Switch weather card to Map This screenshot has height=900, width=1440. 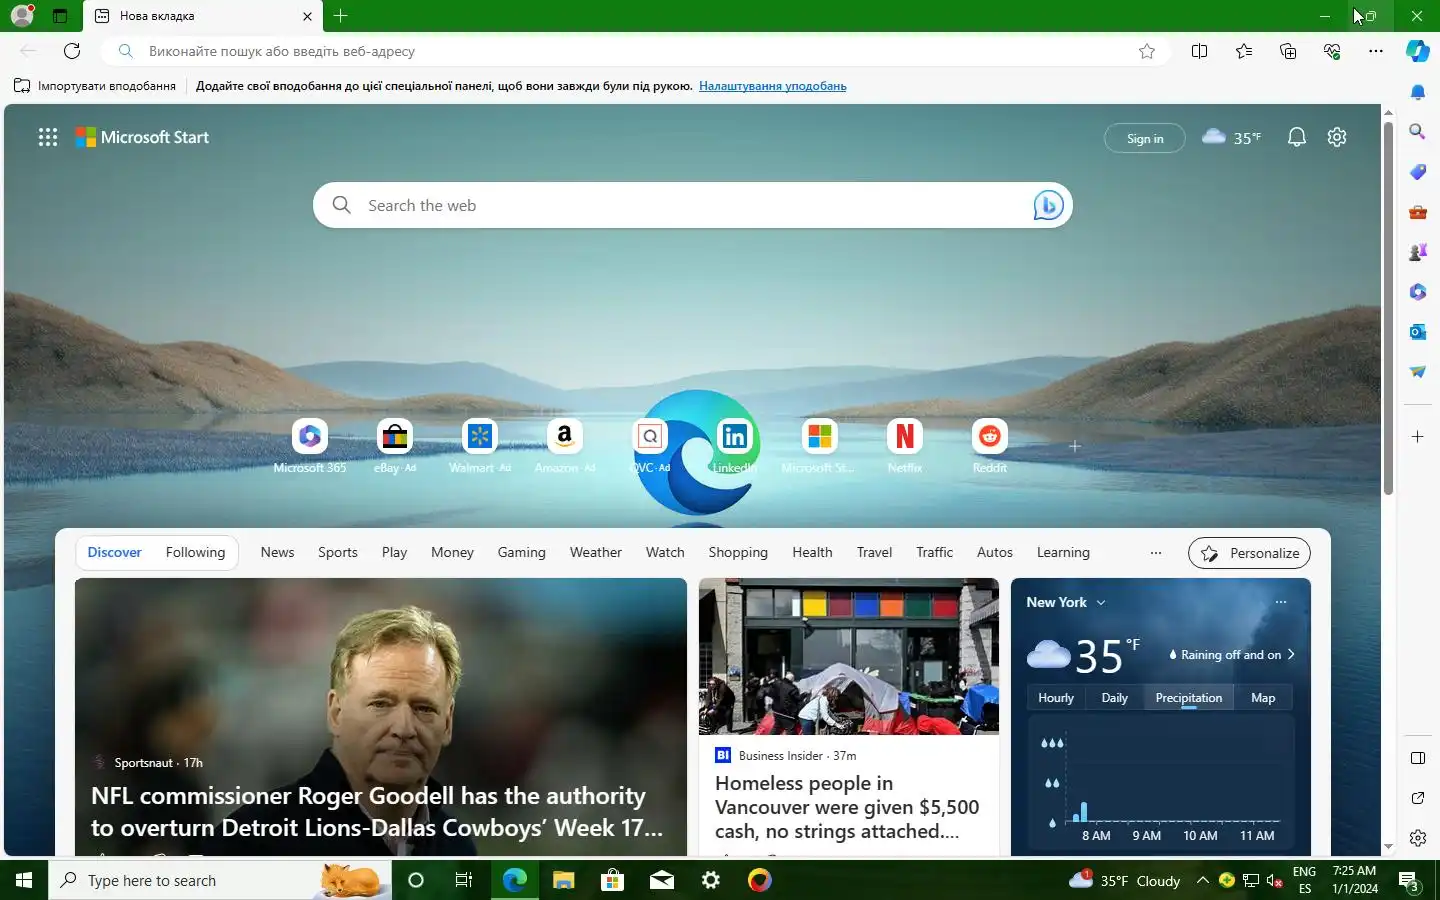(1263, 698)
